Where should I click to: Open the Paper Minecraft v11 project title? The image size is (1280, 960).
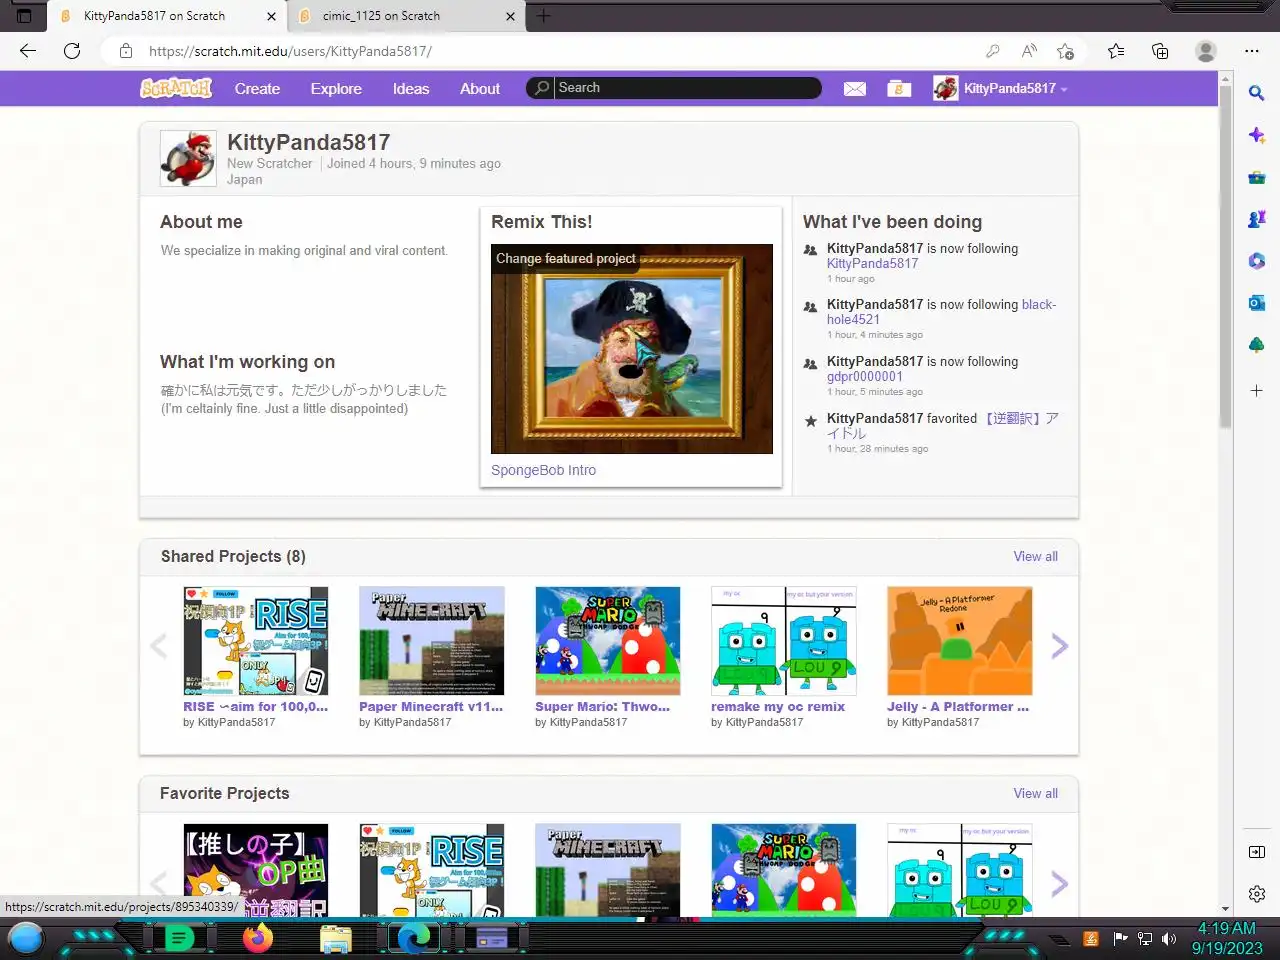point(431,706)
